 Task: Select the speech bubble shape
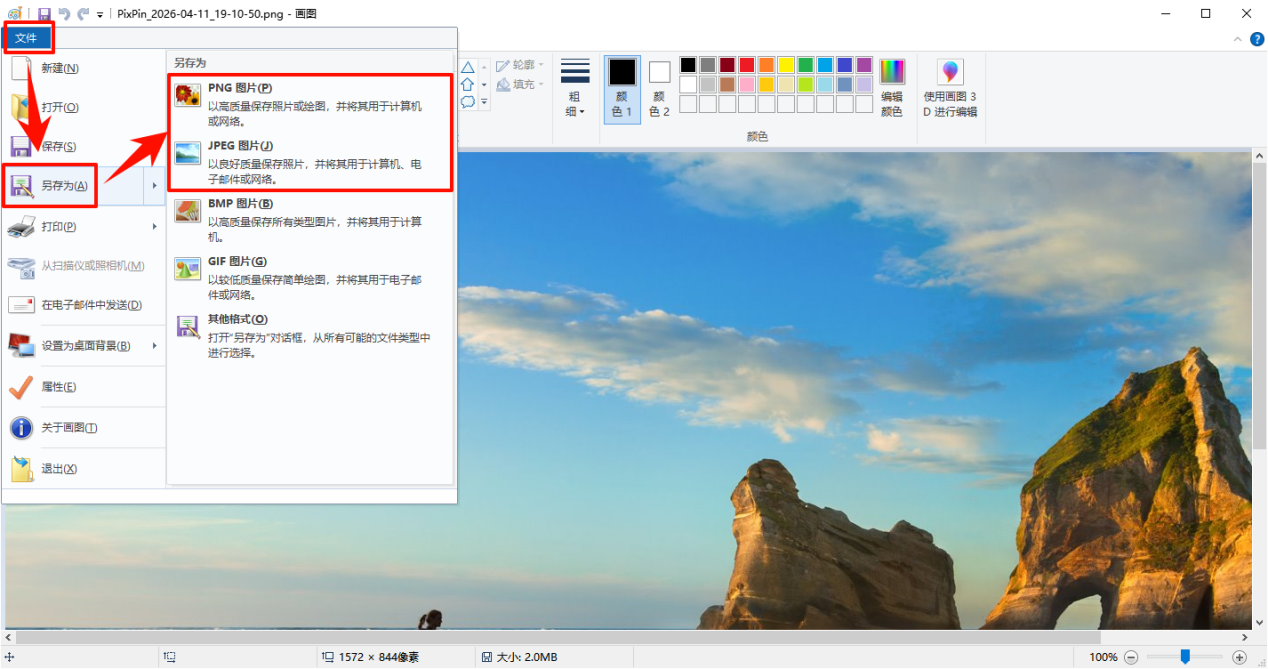click(467, 102)
